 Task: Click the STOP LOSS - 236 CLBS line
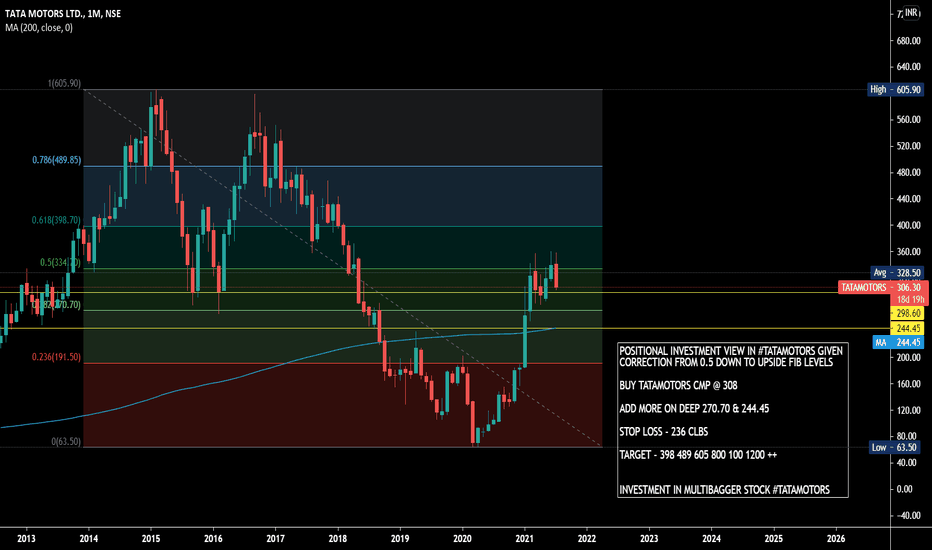tap(663, 432)
